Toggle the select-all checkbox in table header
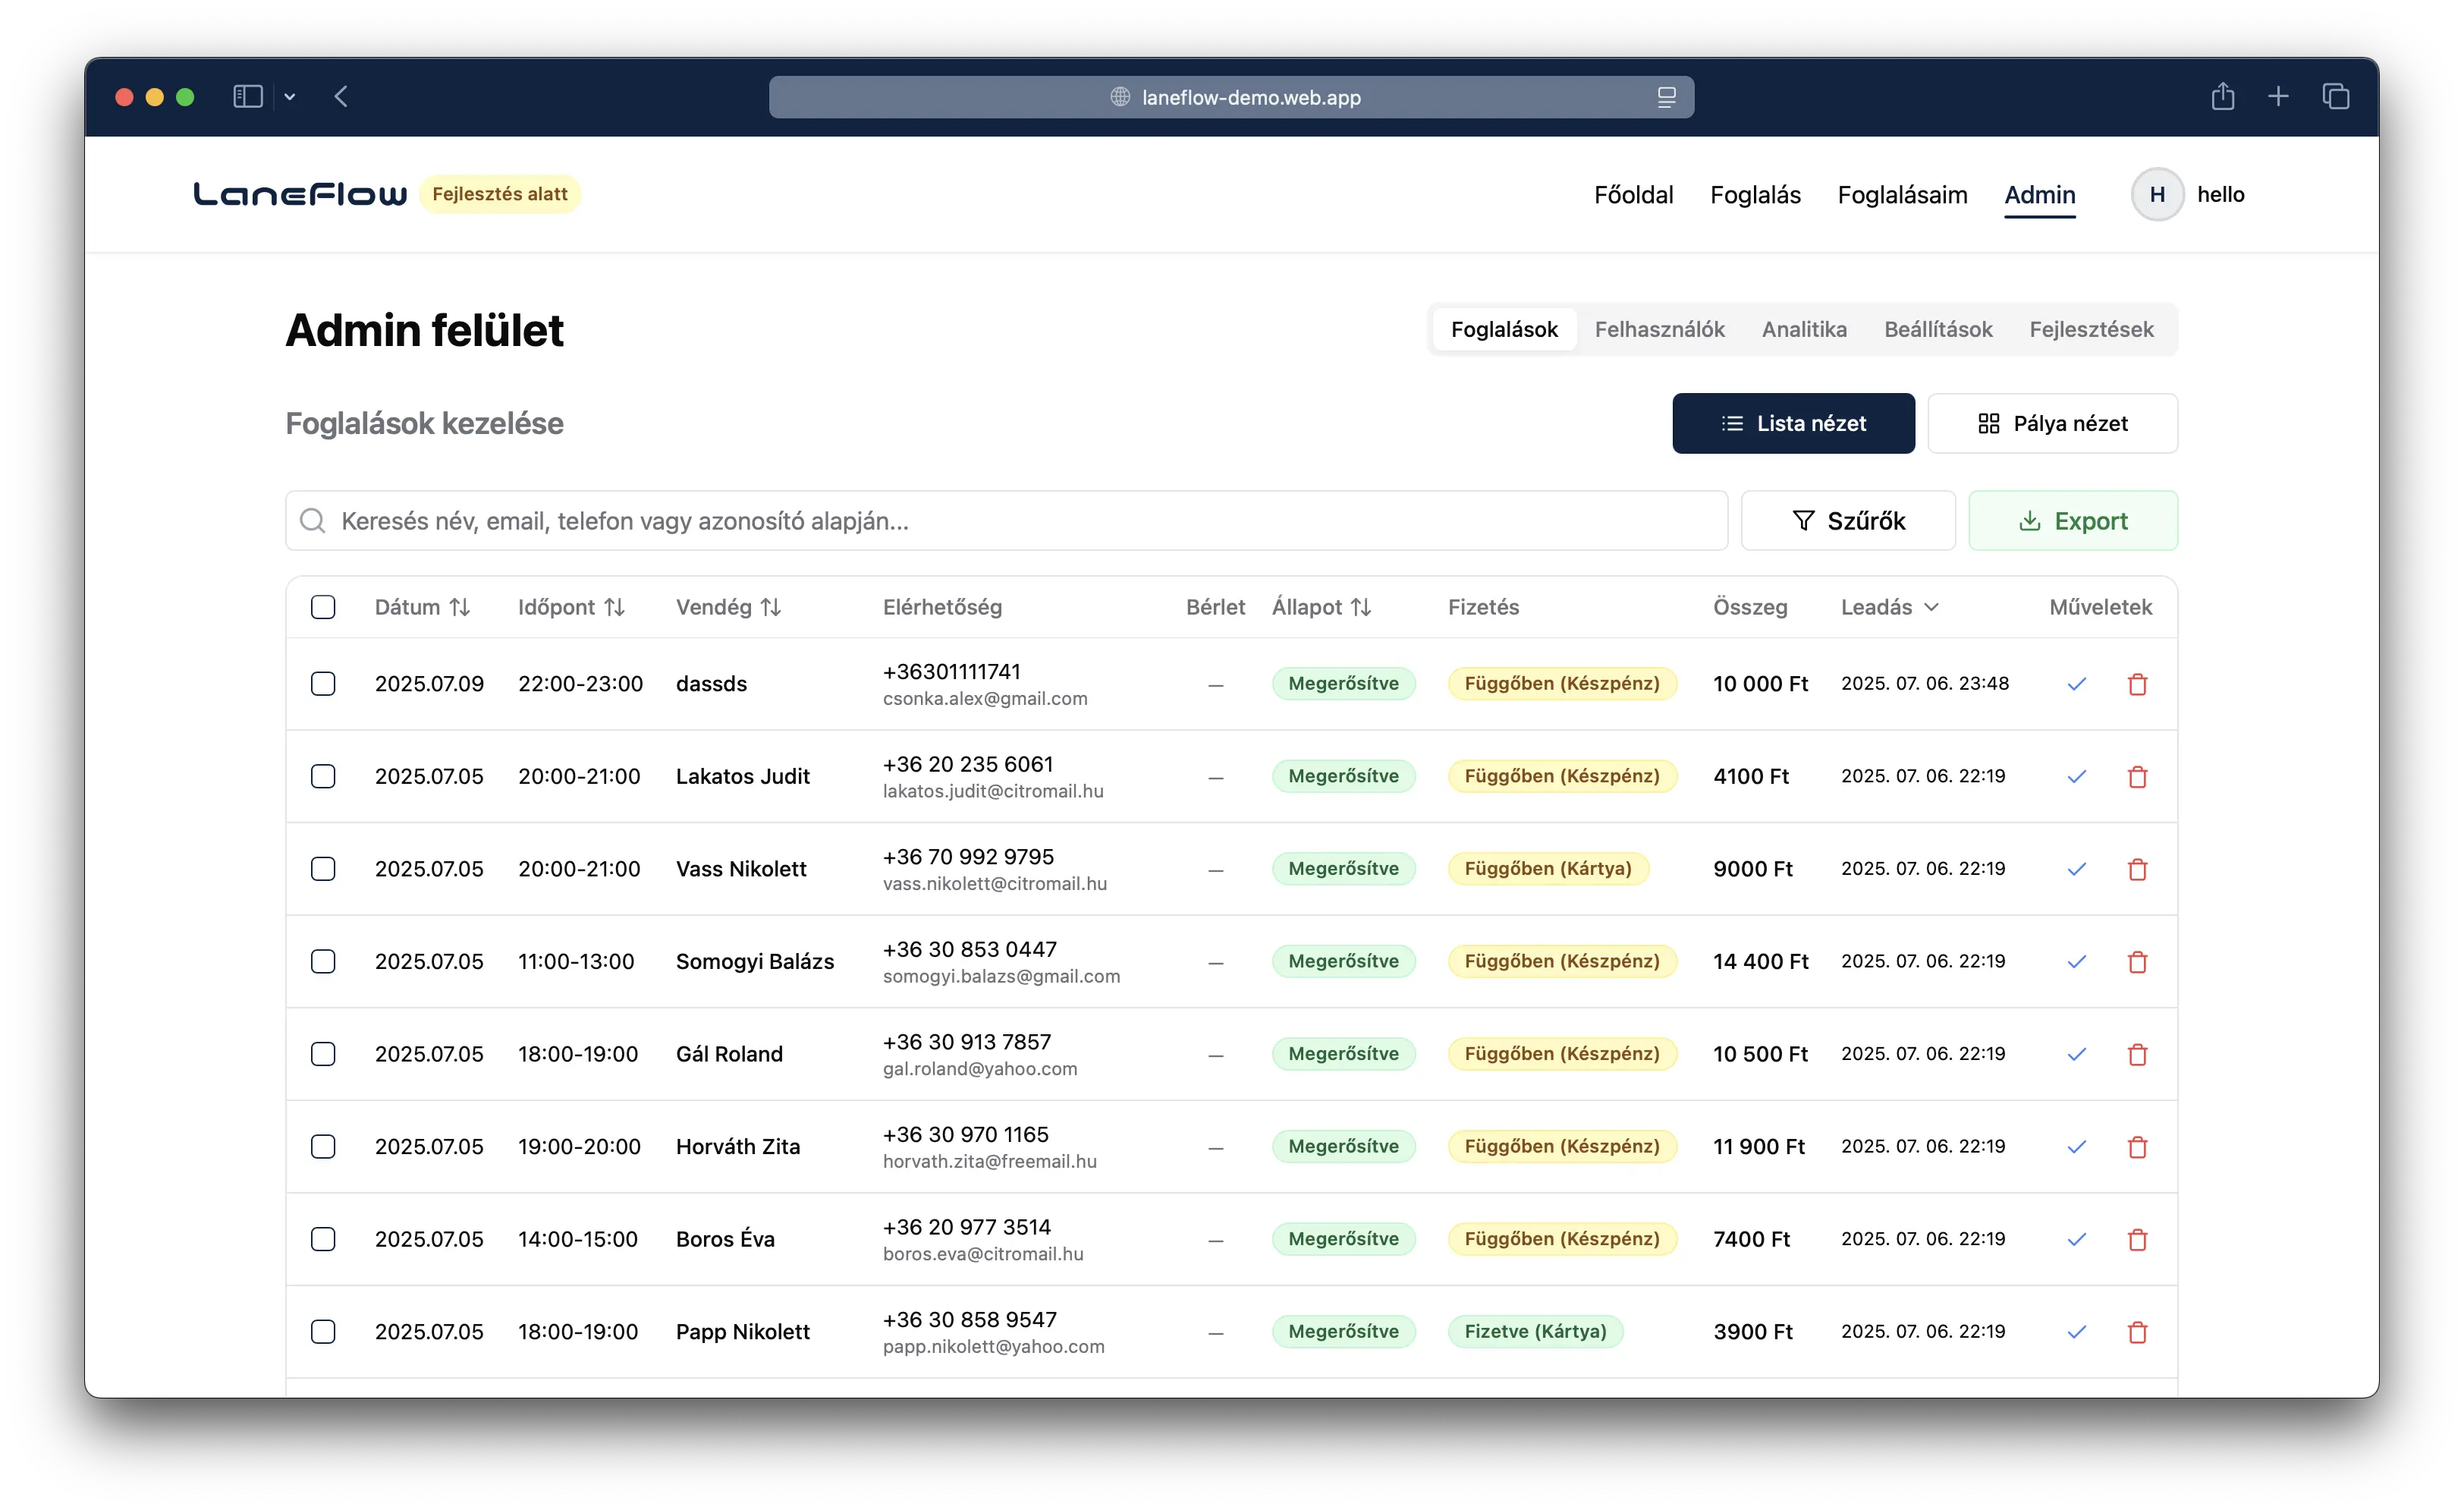Image resolution: width=2464 pixels, height=1510 pixels. click(x=323, y=607)
